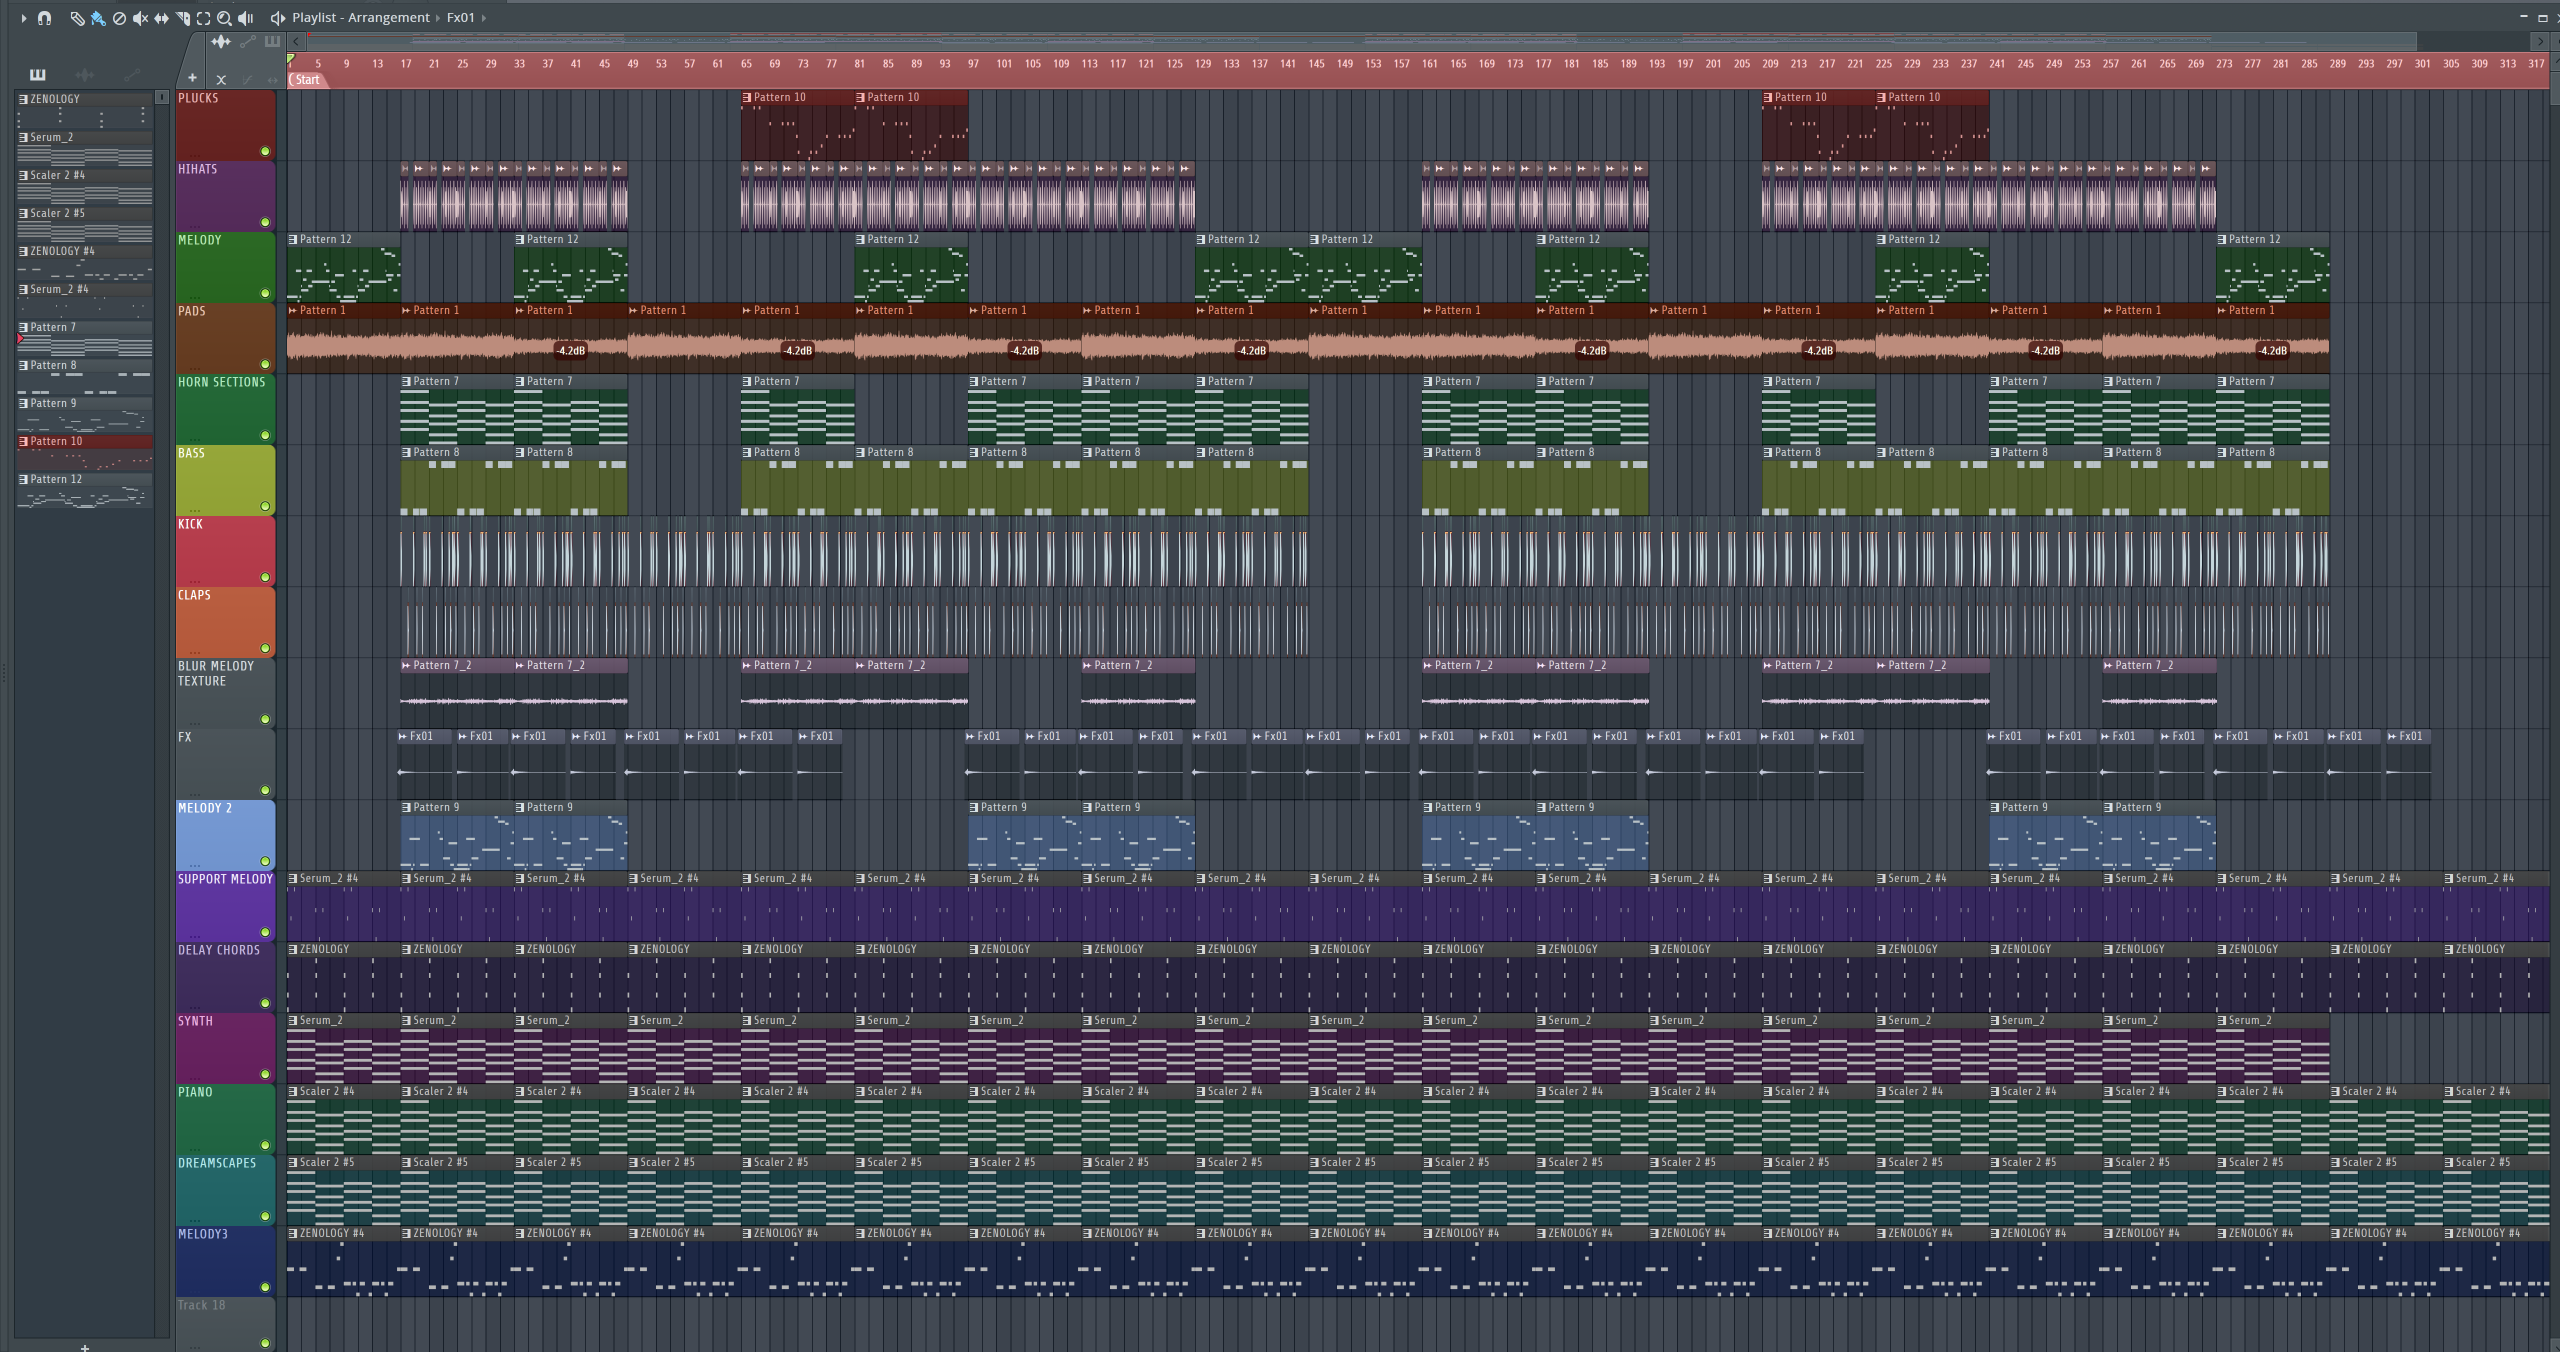Select the Zoom magnifier tool

pos(225,18)
